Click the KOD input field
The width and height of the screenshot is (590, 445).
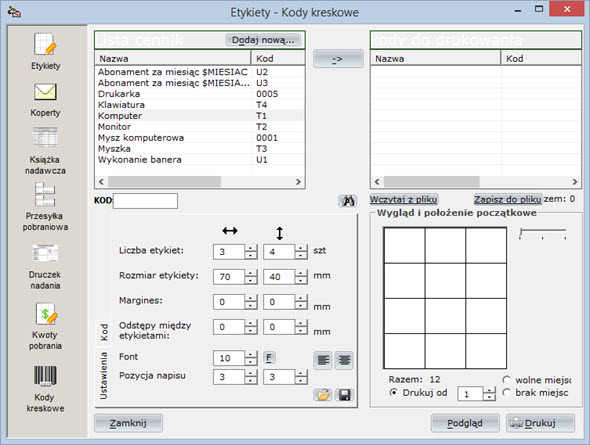[145, 201]
